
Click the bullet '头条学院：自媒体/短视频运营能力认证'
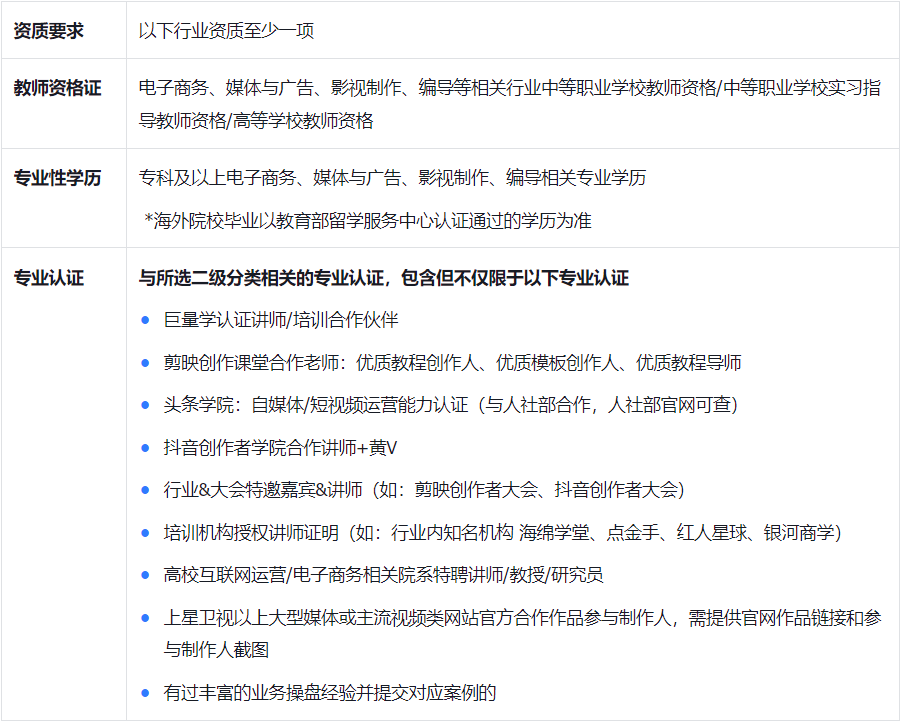point(450,405)
